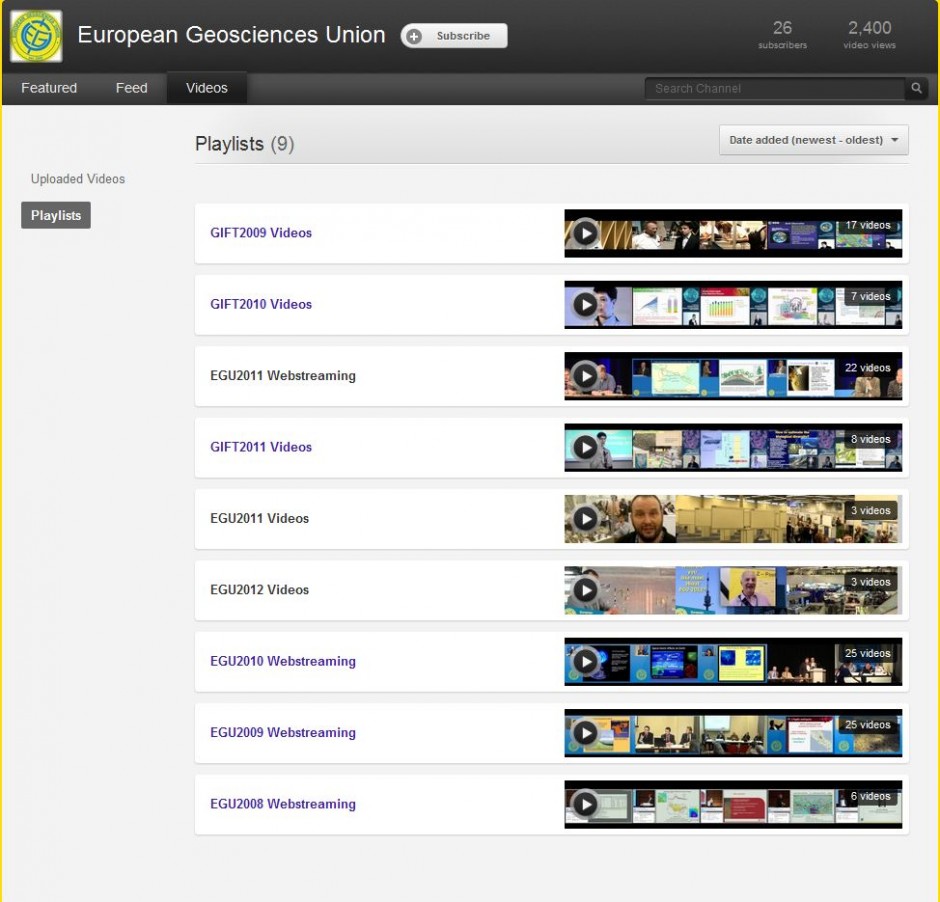Click the Search Channel input field
The image size is (940, 902).
tap(775, 88)
